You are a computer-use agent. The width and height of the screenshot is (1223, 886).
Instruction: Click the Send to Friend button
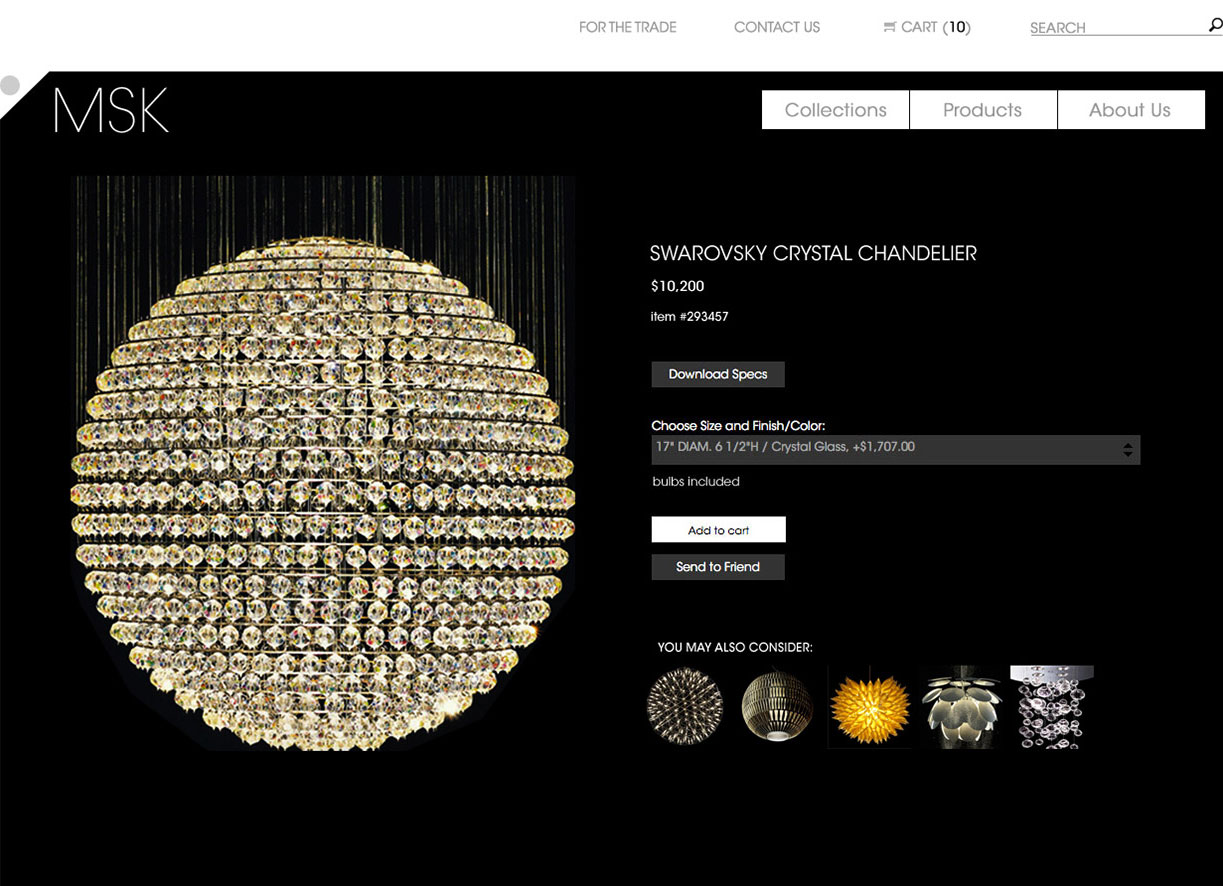click(718, 567)
